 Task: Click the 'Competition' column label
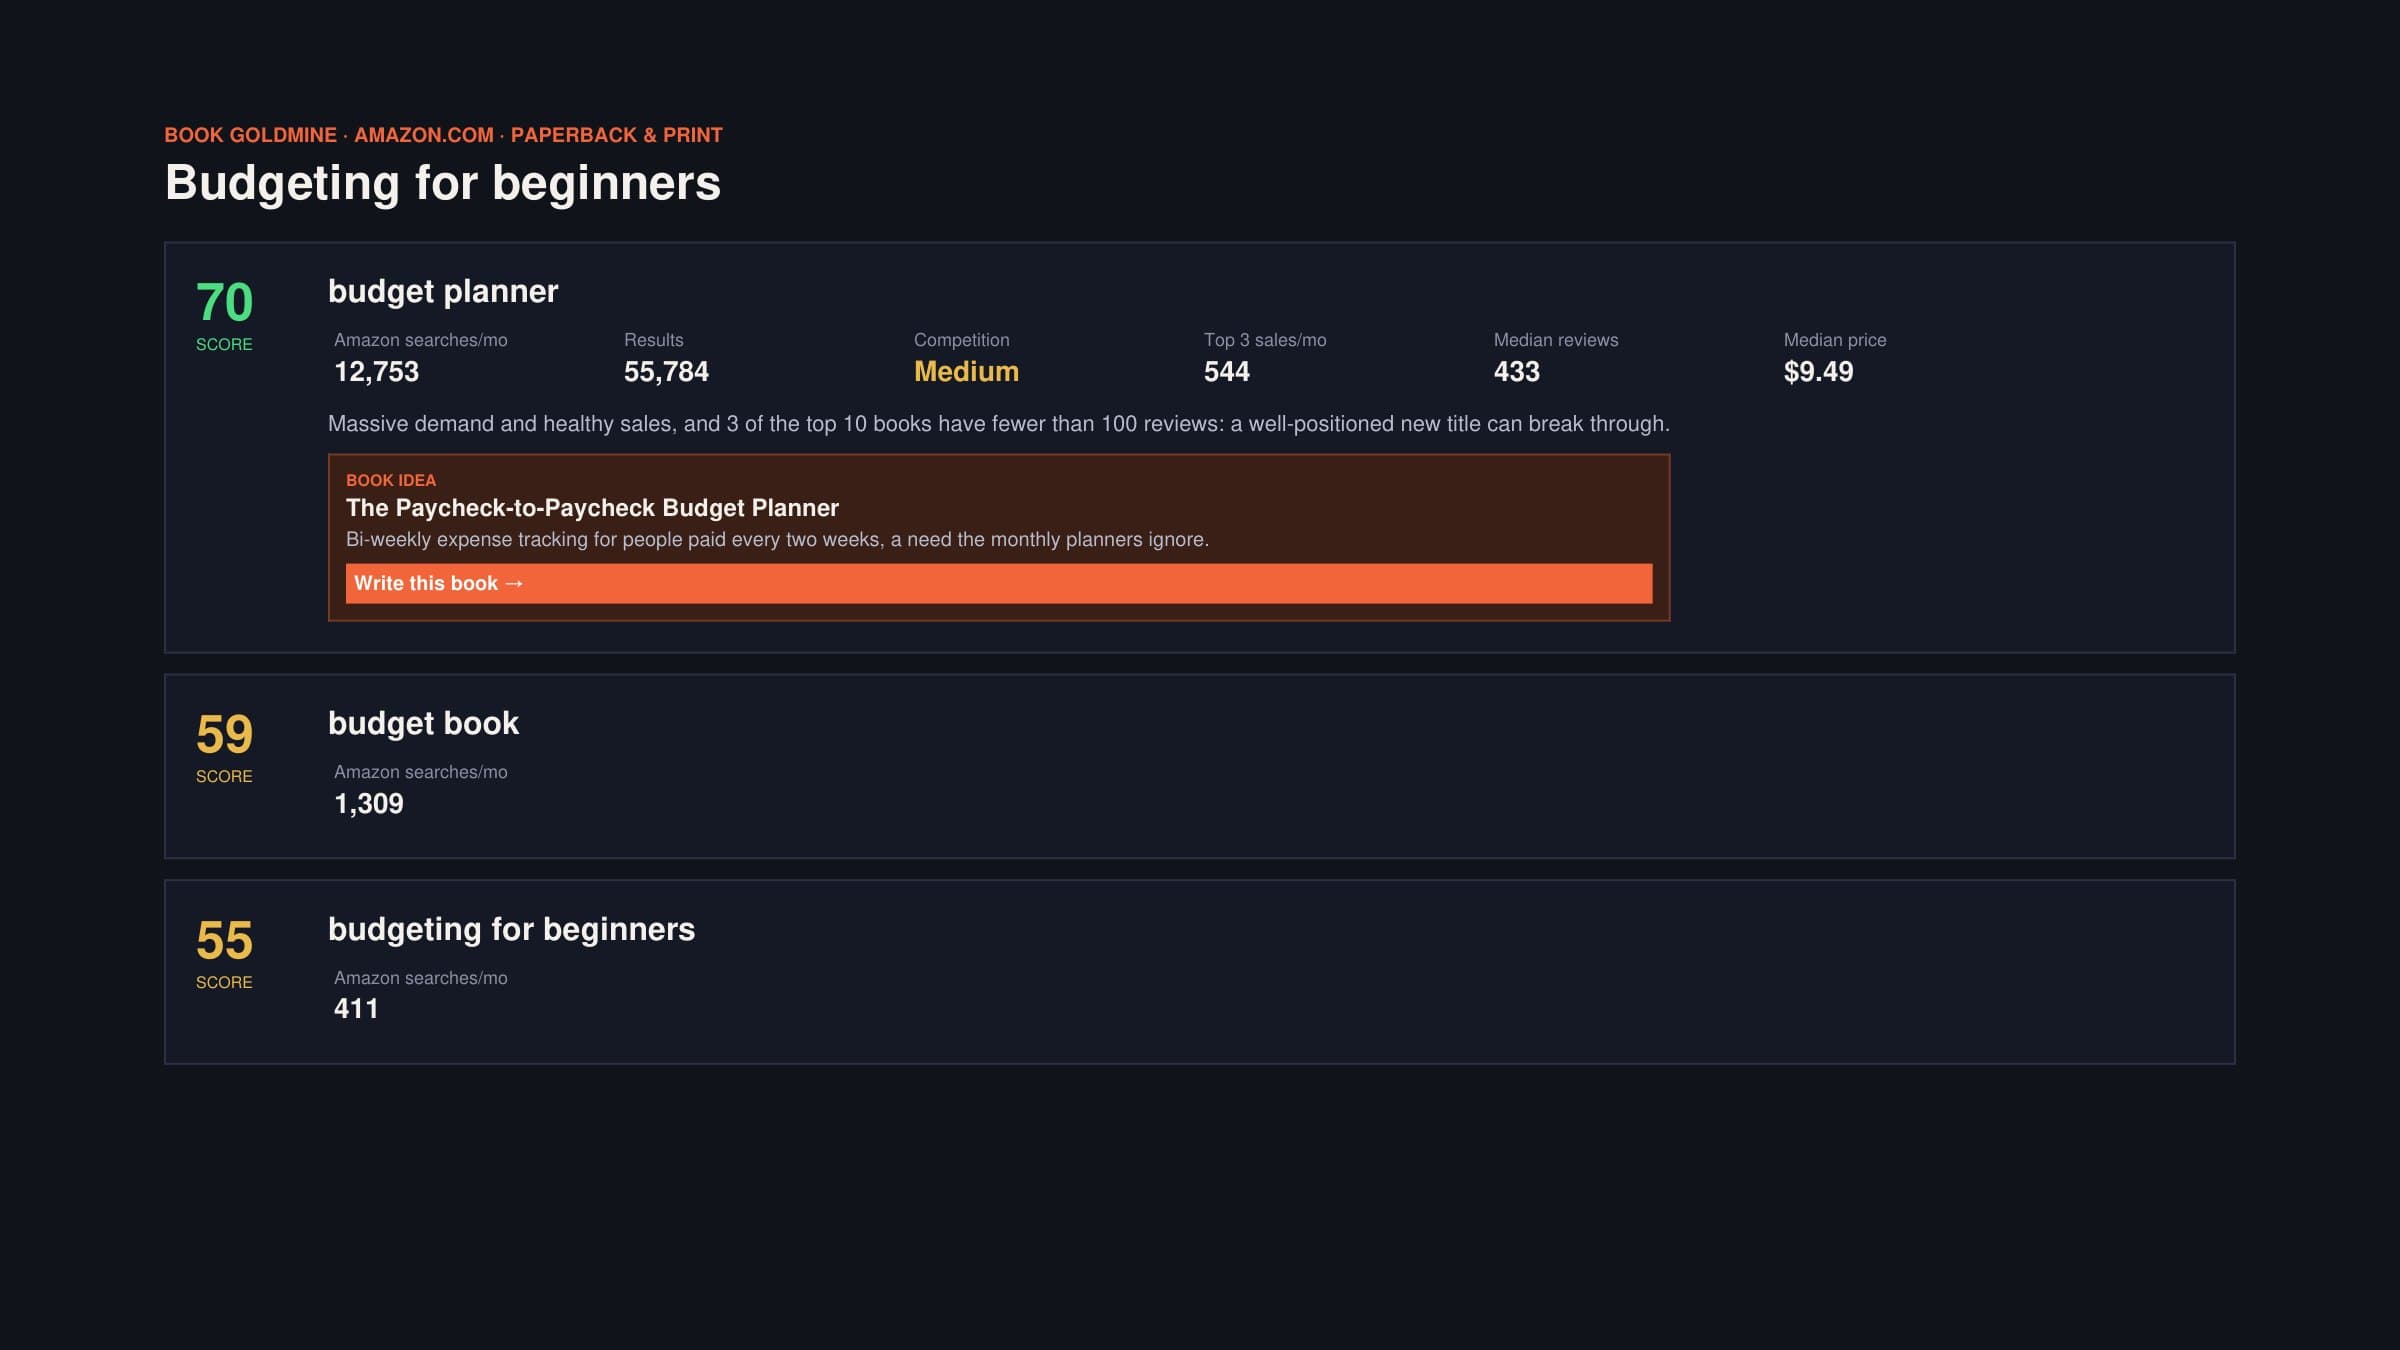click(961, 340)
